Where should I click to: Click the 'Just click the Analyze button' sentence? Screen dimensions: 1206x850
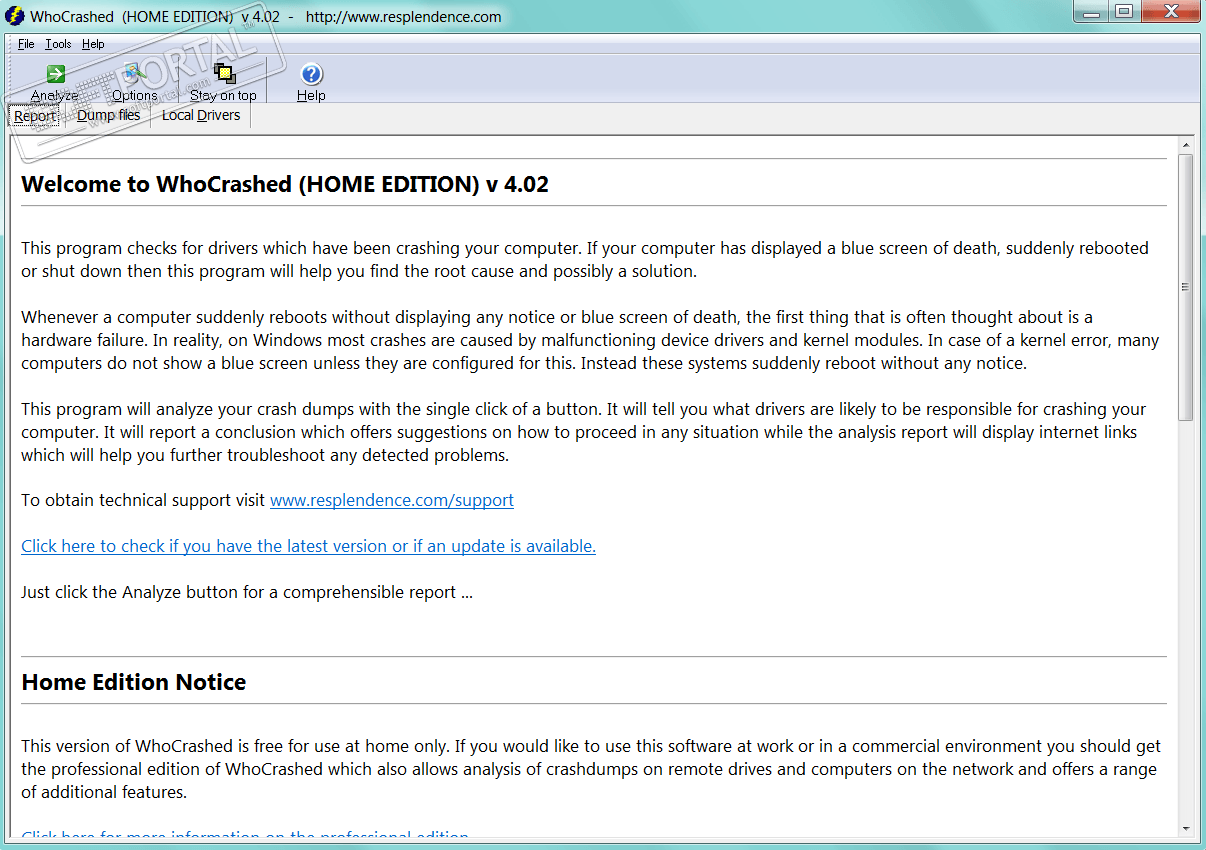(x=247, y=592)
